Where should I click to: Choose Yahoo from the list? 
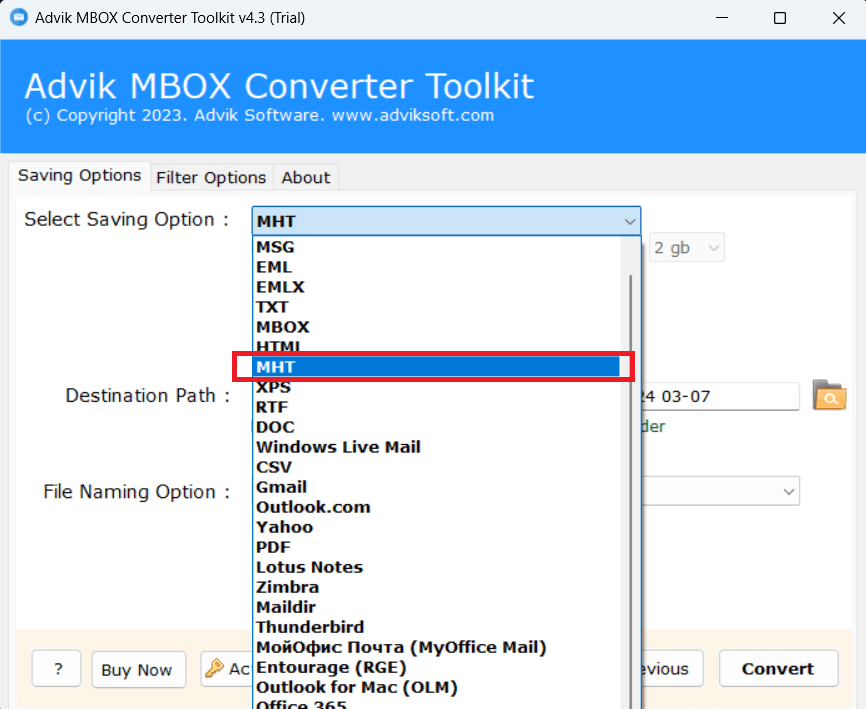[436, 527]
